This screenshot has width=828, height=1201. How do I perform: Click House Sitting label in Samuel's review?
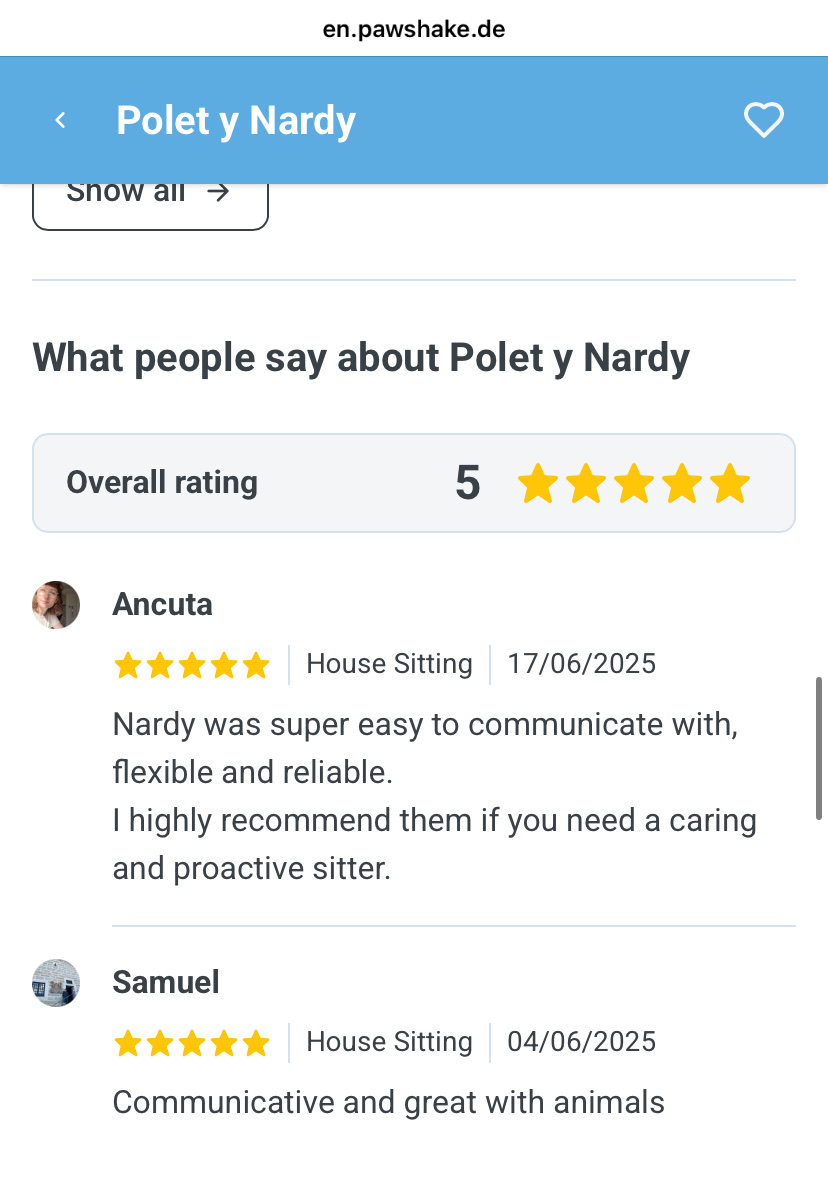click(x=389, y=1042)
